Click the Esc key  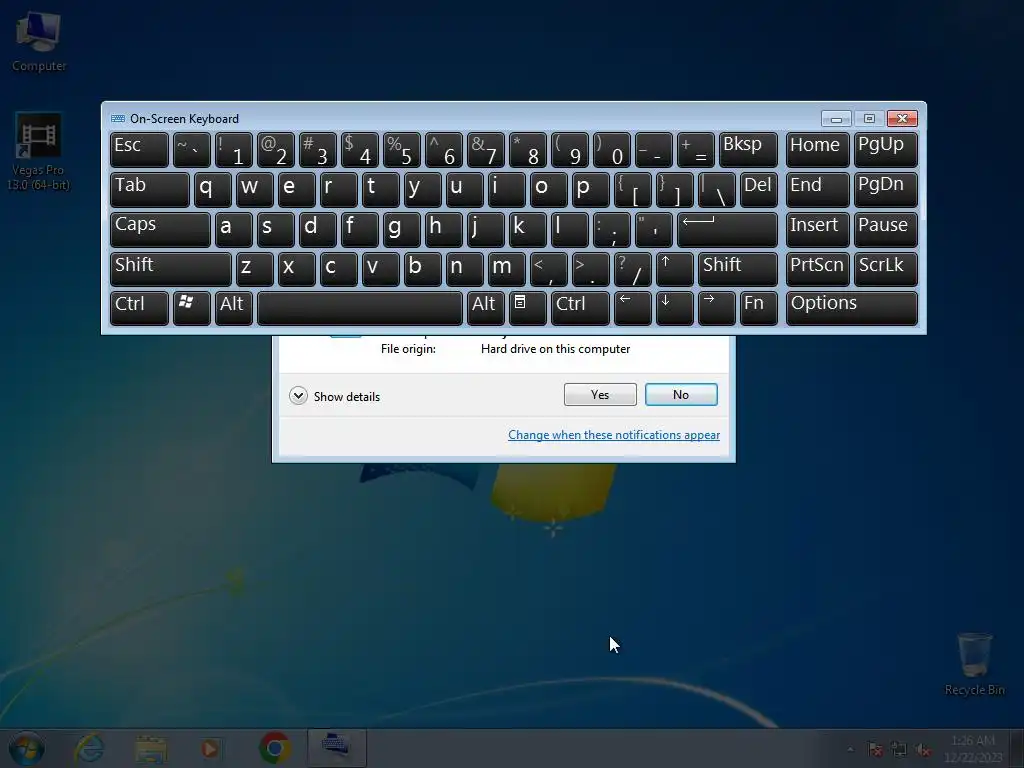(x=139, y=150)
